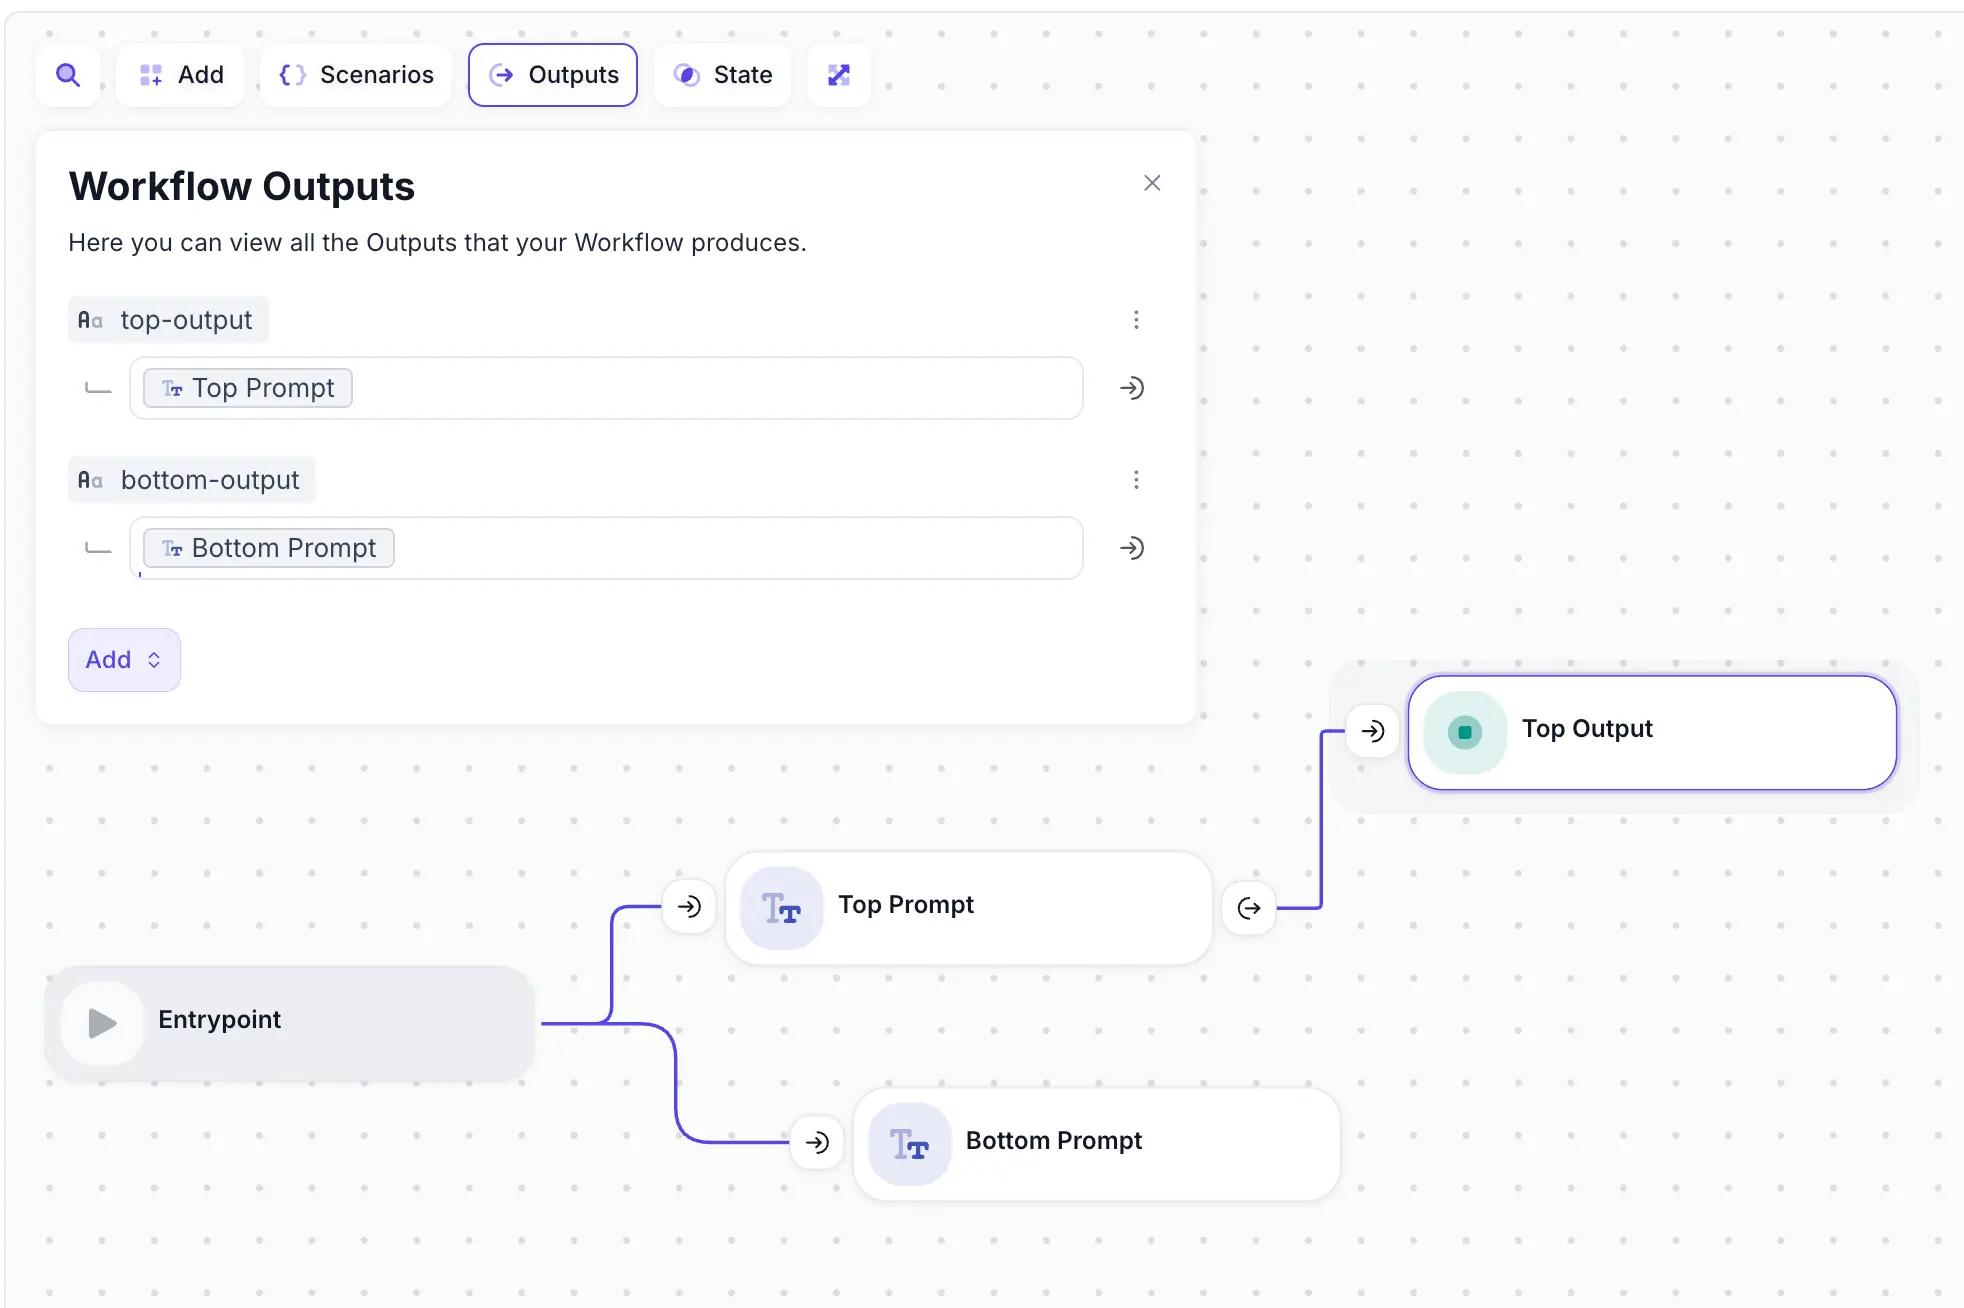Jump to top-output node arrow icon
Screen dimensions: 1964x1308
[x=1132, y=388]
